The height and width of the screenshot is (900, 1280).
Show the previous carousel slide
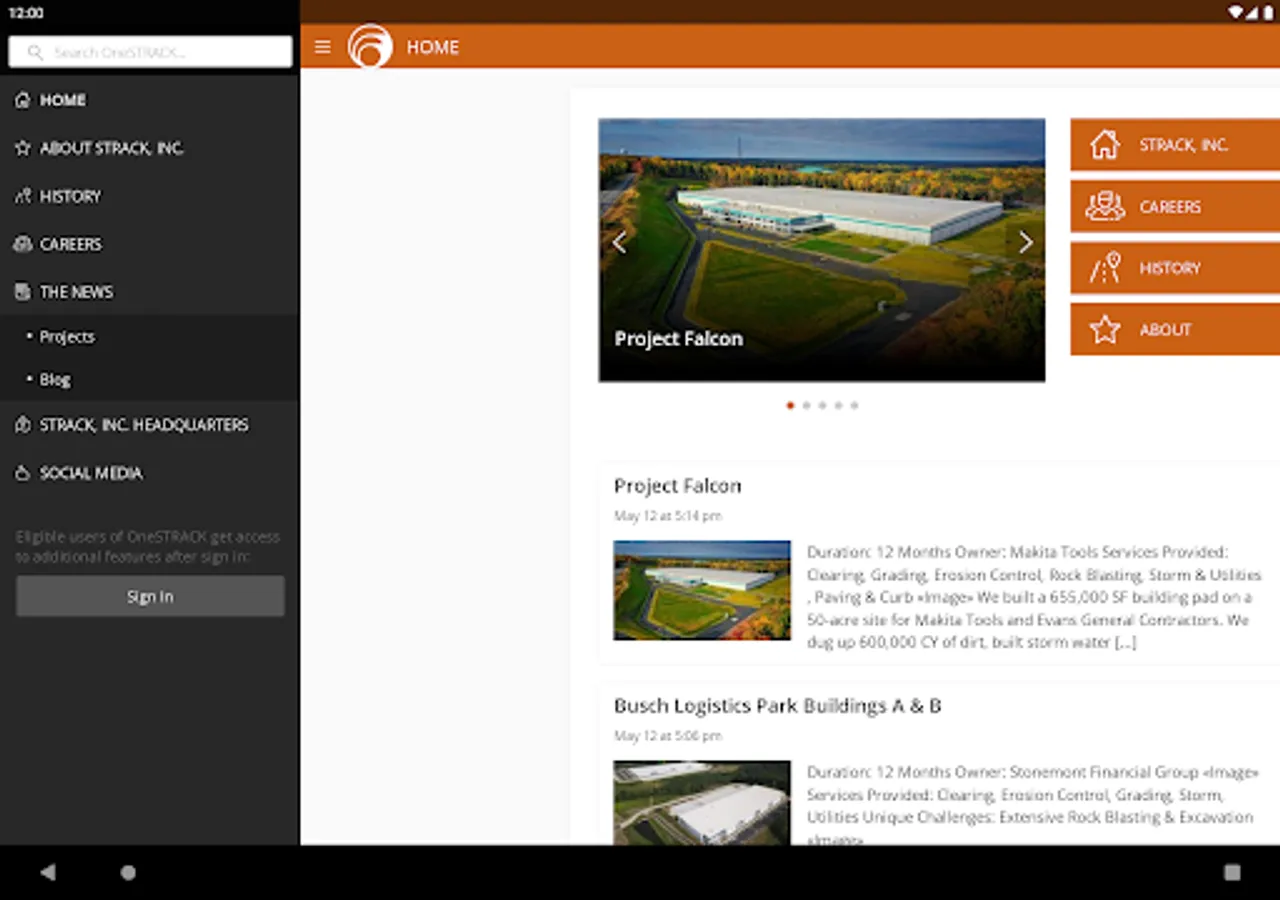click(619, 242)
